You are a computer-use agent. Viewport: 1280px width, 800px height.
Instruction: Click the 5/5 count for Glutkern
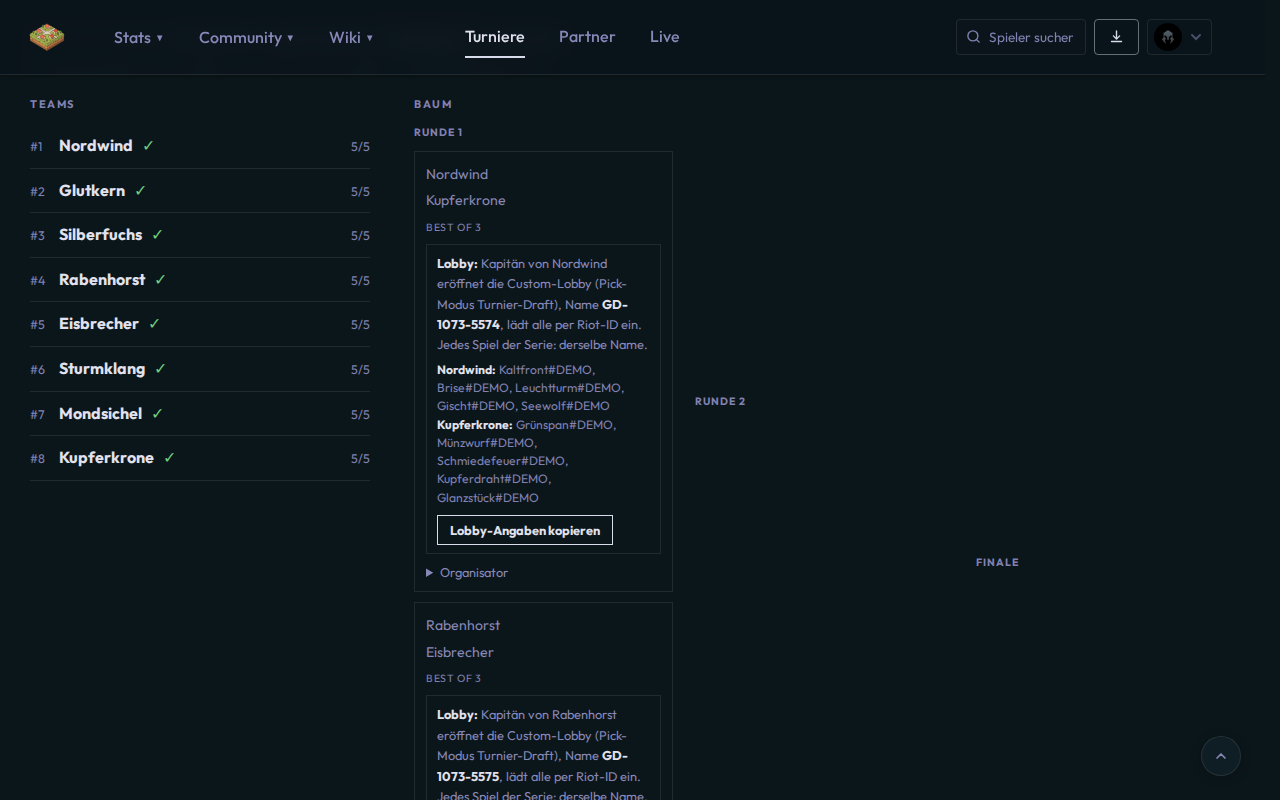pyautogui.click(x=360, y=192)
